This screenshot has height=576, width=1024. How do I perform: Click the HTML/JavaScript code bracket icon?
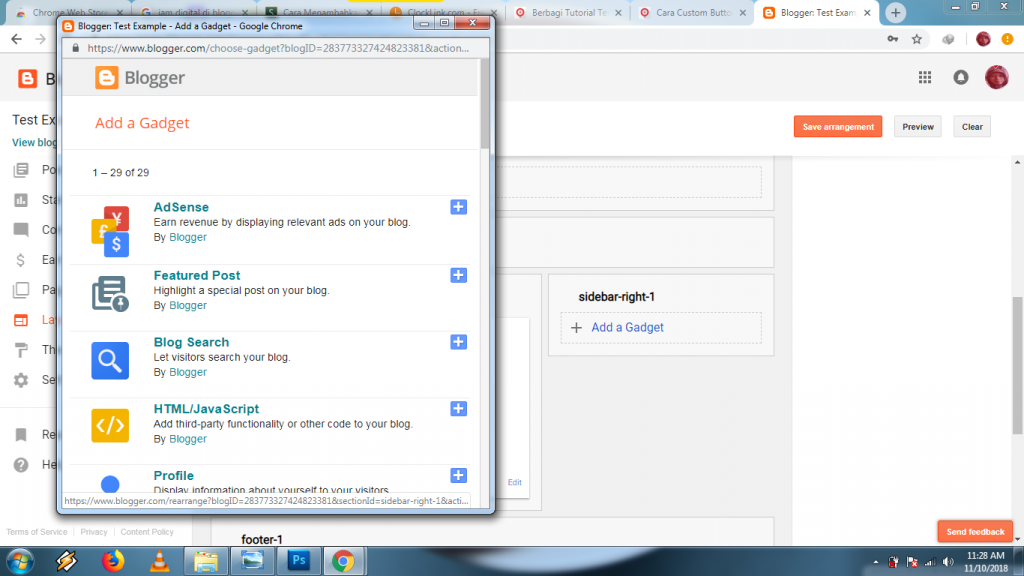tap(110, 426)
